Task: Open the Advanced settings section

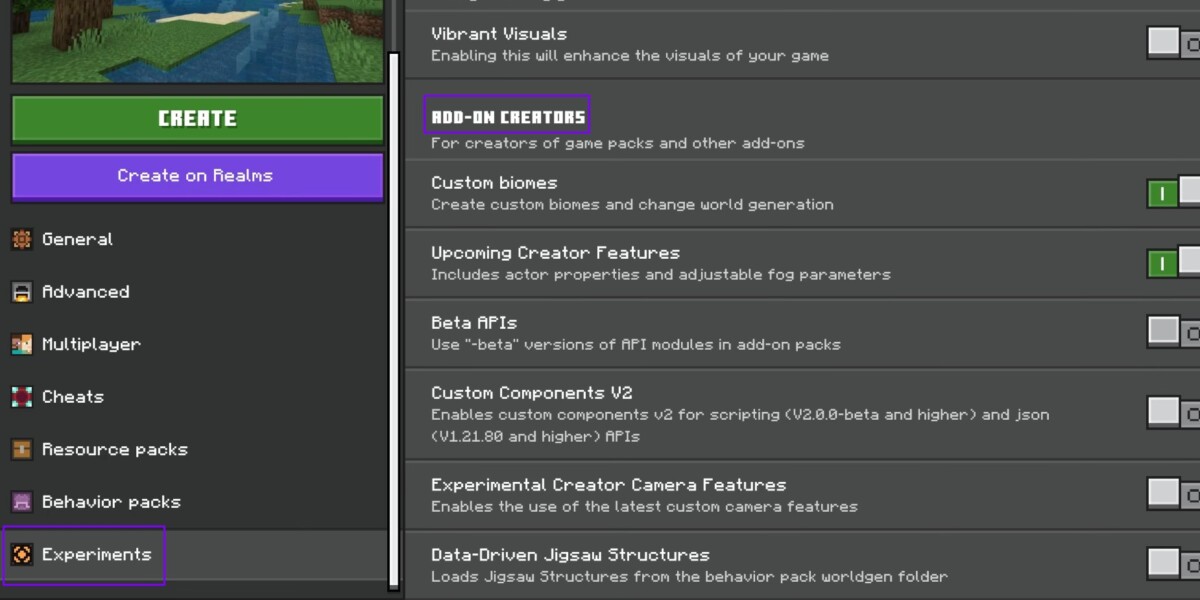Action: (86, 291)
